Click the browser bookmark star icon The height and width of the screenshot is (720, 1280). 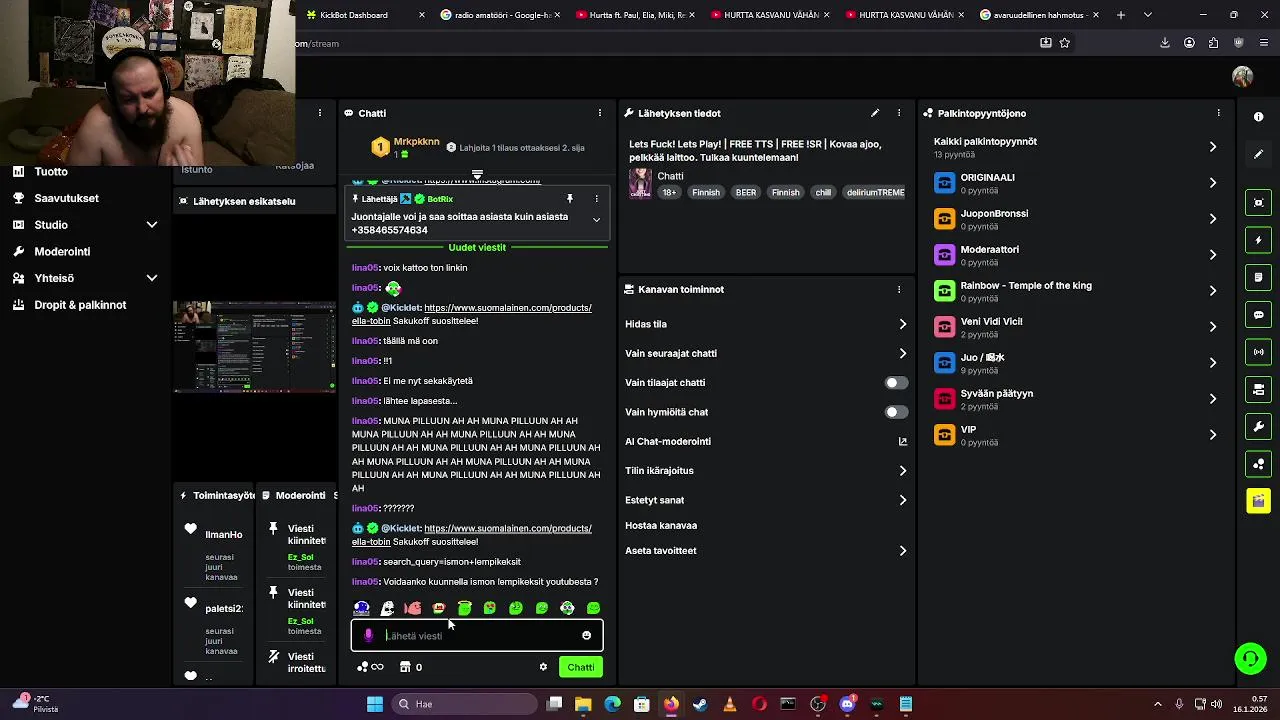[x=1065, y=43]
